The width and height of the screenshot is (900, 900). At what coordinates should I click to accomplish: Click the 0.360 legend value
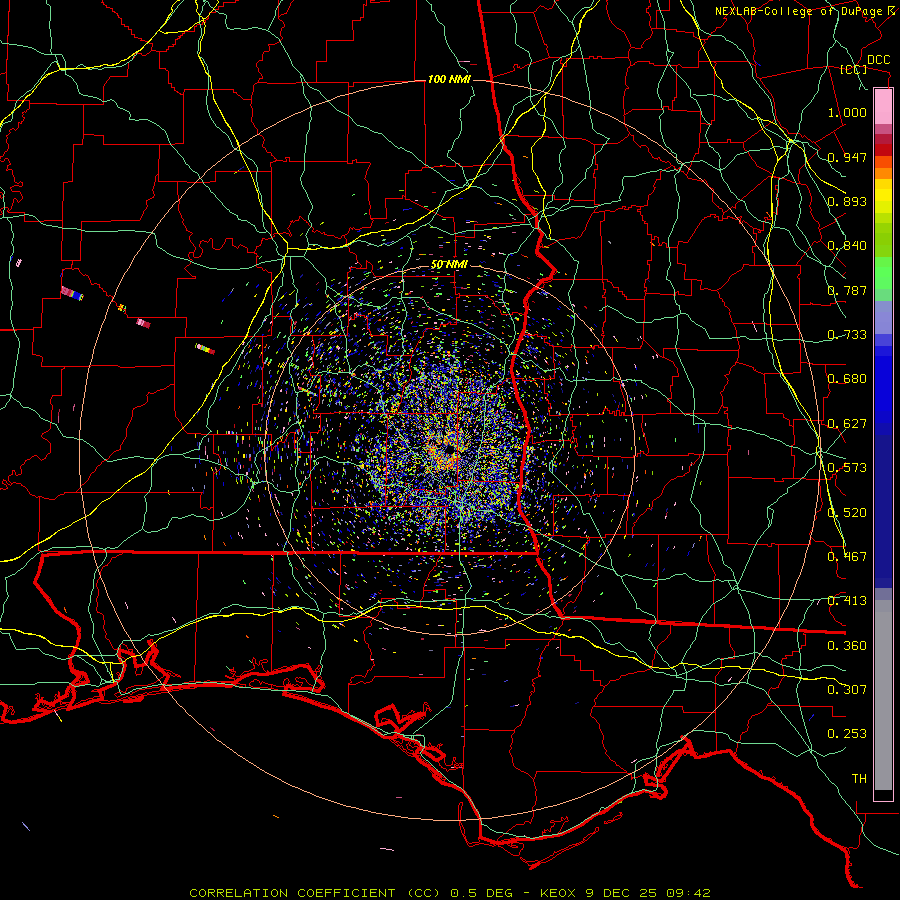[x=847, y=646]
